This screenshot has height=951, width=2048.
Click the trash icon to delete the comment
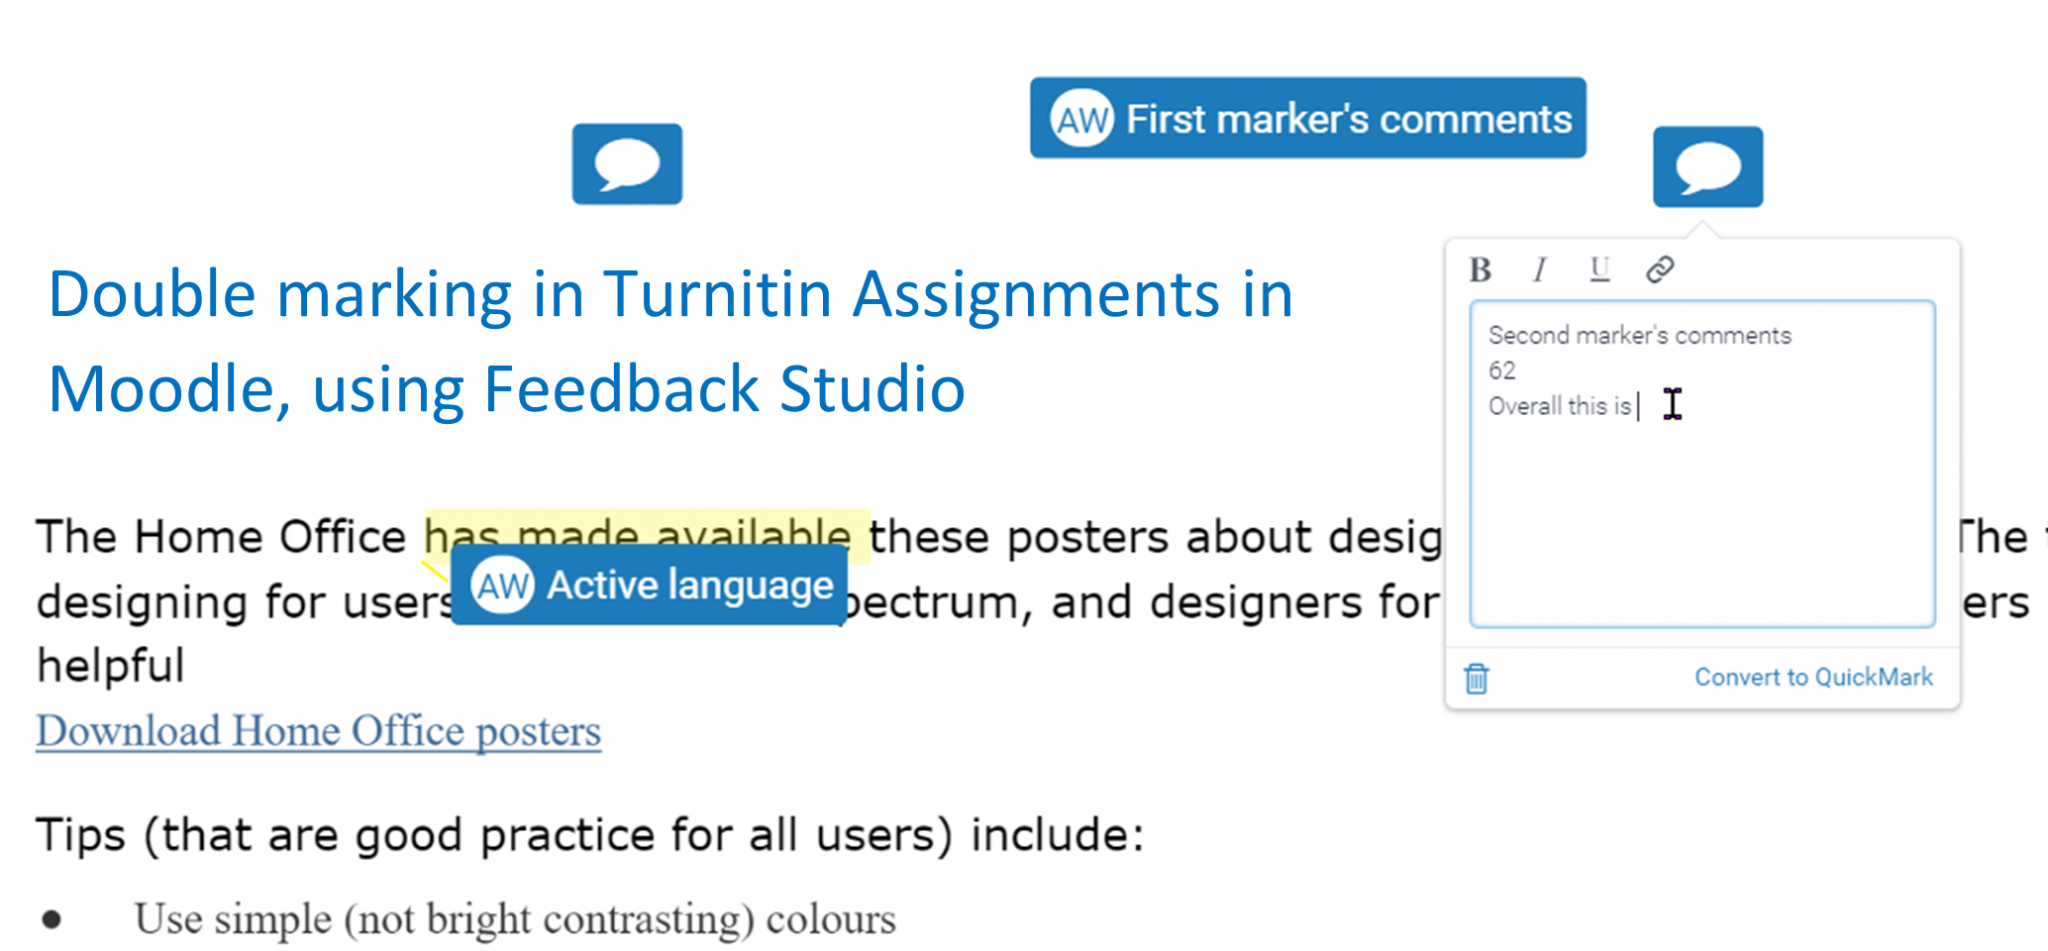(x=1477, y=678)
